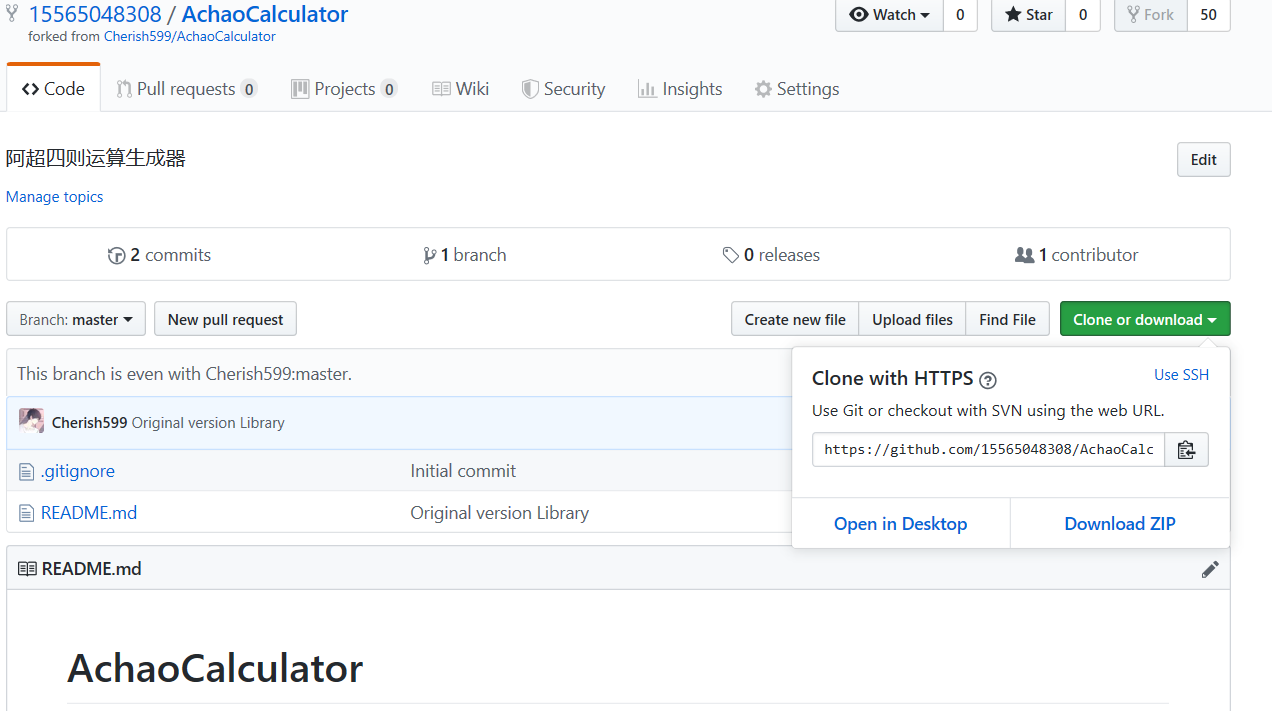1272x711 pixels.
Task: Click Download ZIP
Action: pyautogui.click(x=1120, y=524)
